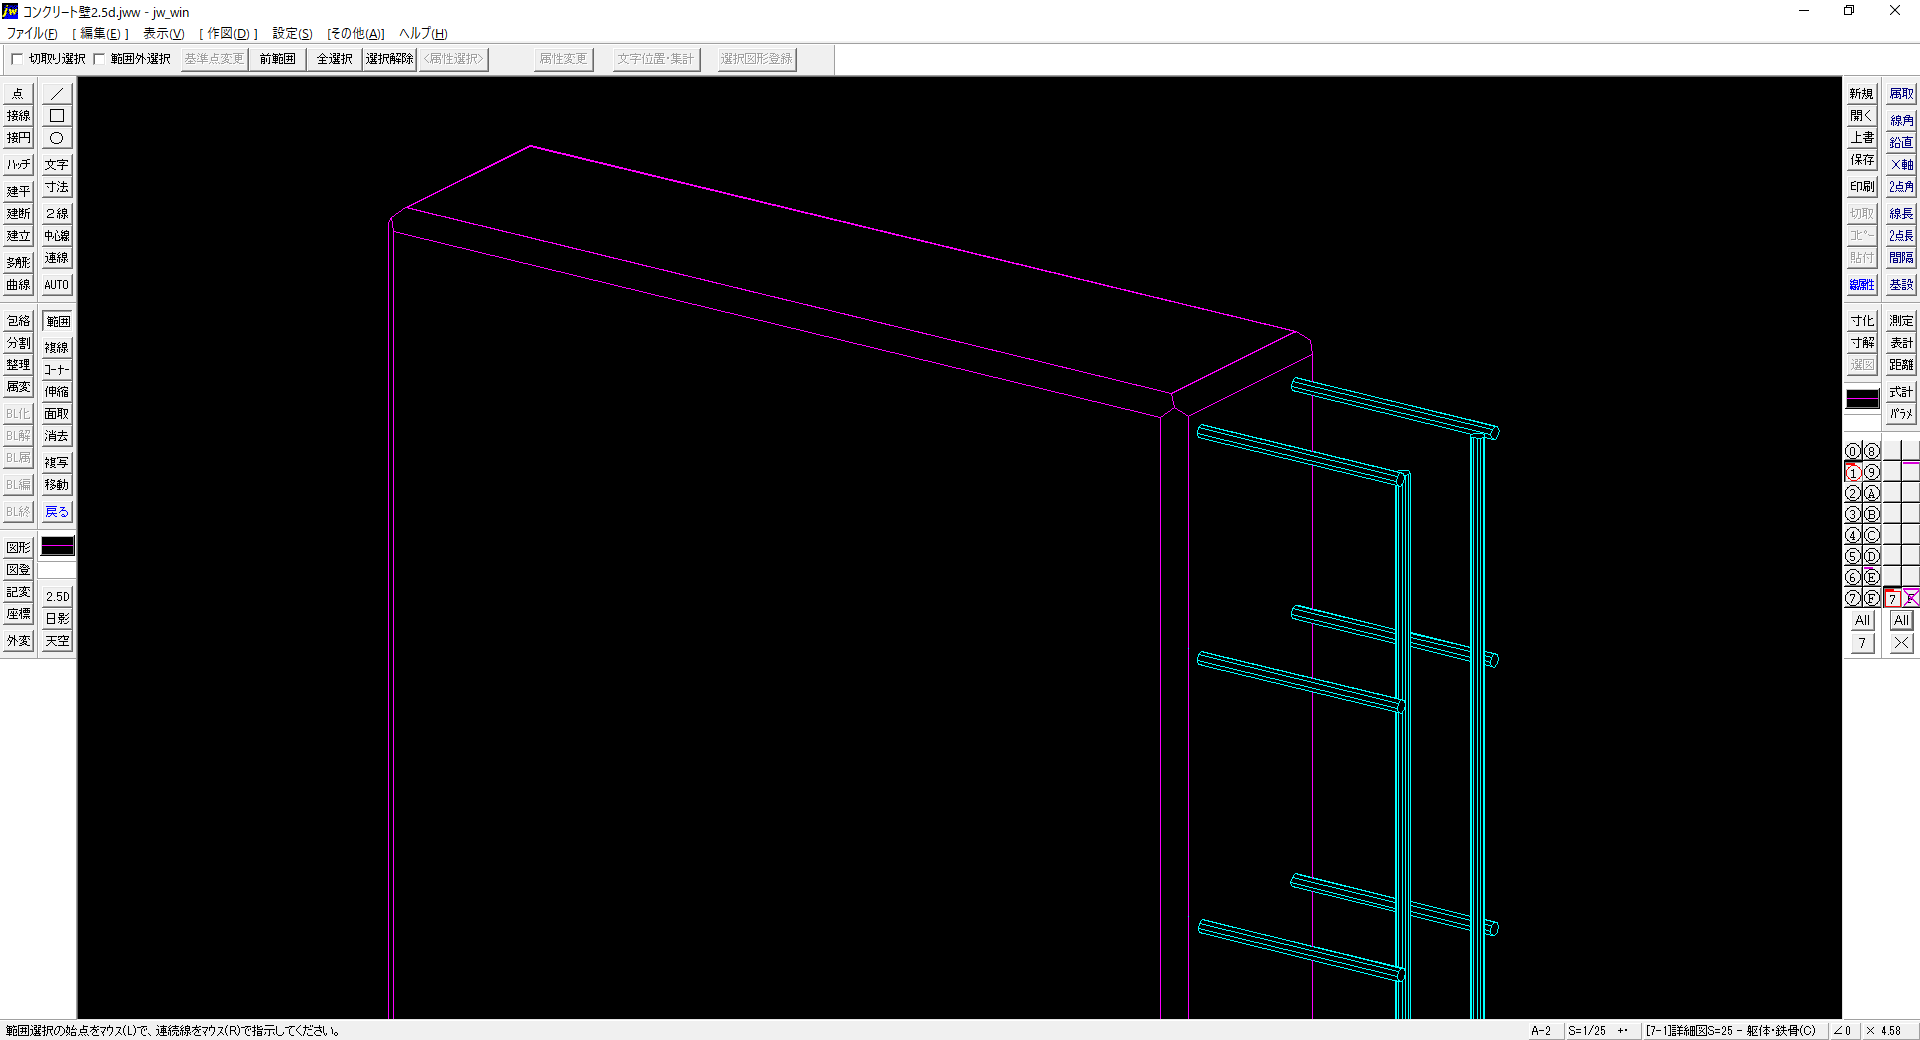Select the line drawing tool icon
This screenshot has width=1920, height=1040.
pos(57,94)
